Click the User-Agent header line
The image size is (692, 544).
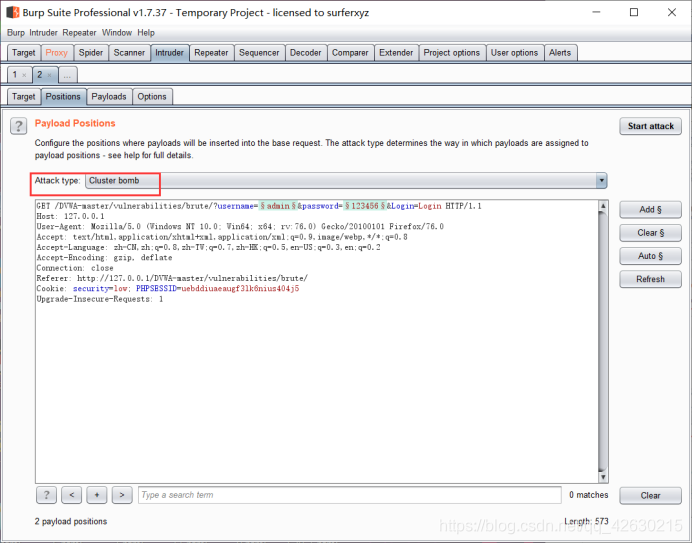pos(240,226)
